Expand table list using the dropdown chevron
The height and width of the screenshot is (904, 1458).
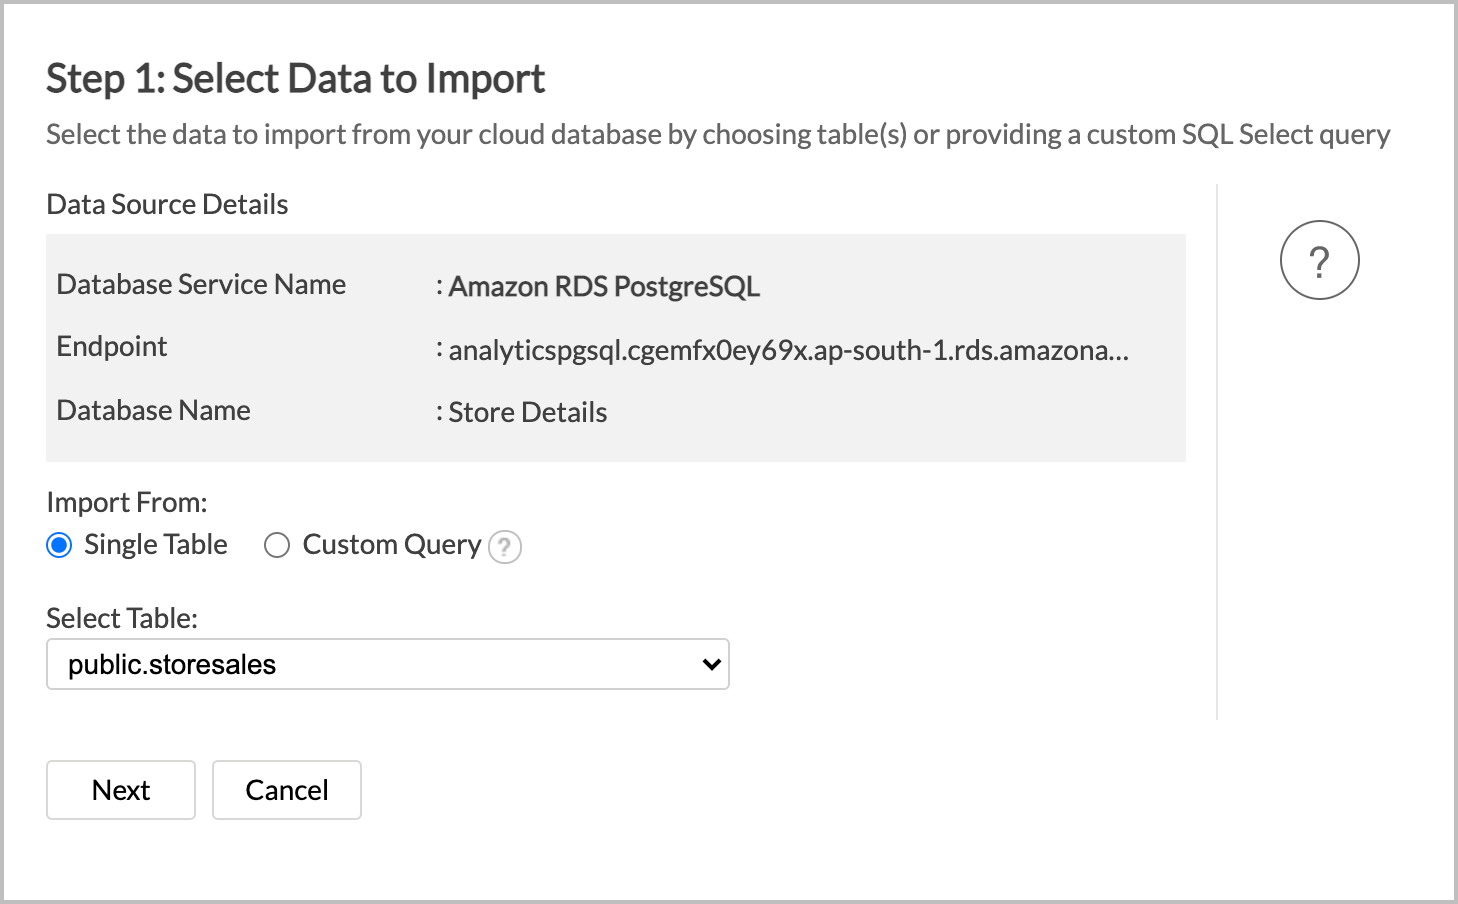710,664
